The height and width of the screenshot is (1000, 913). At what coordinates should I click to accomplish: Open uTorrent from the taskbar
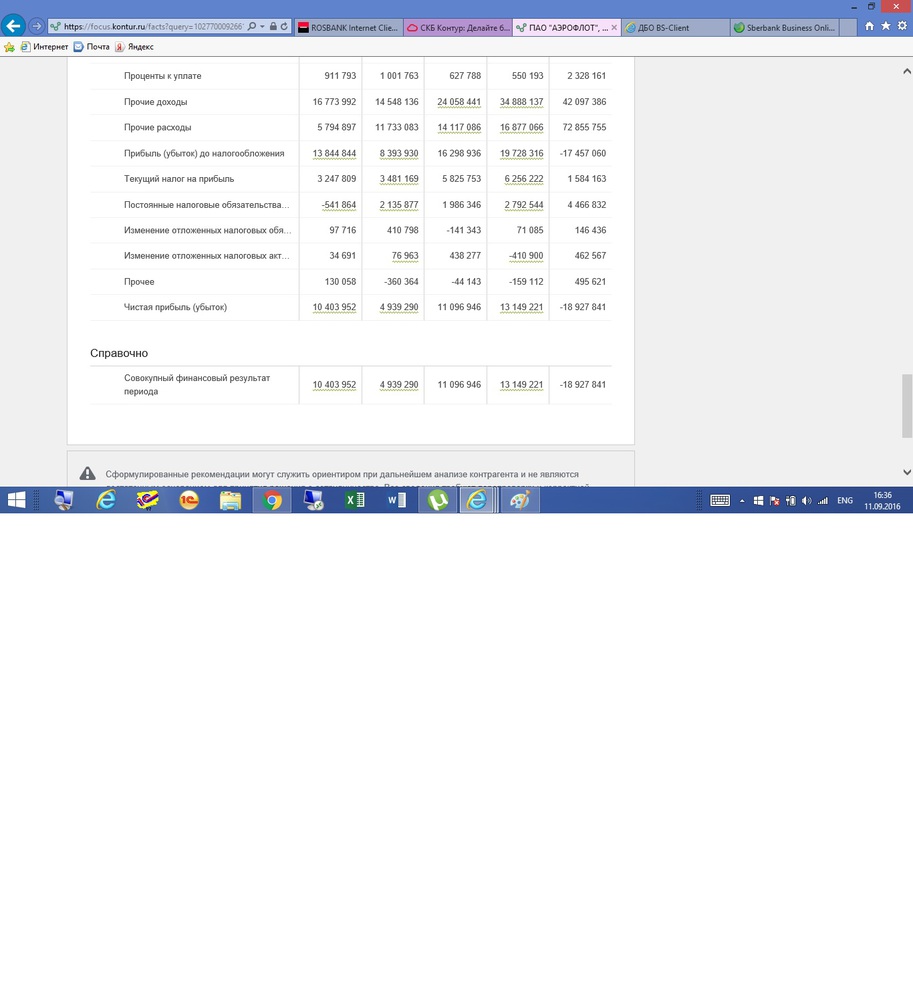tap(438, 501)
